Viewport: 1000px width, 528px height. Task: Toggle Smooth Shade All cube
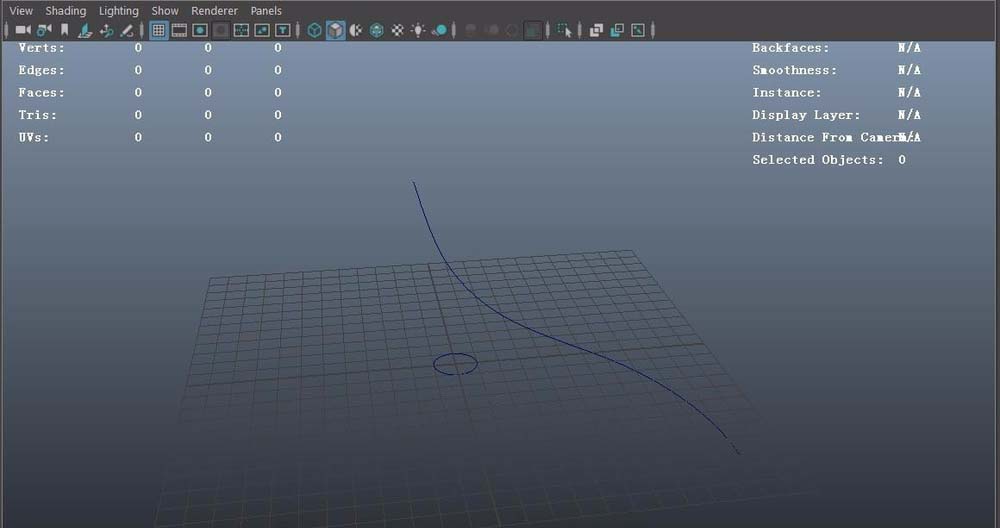tap(335, 30)
